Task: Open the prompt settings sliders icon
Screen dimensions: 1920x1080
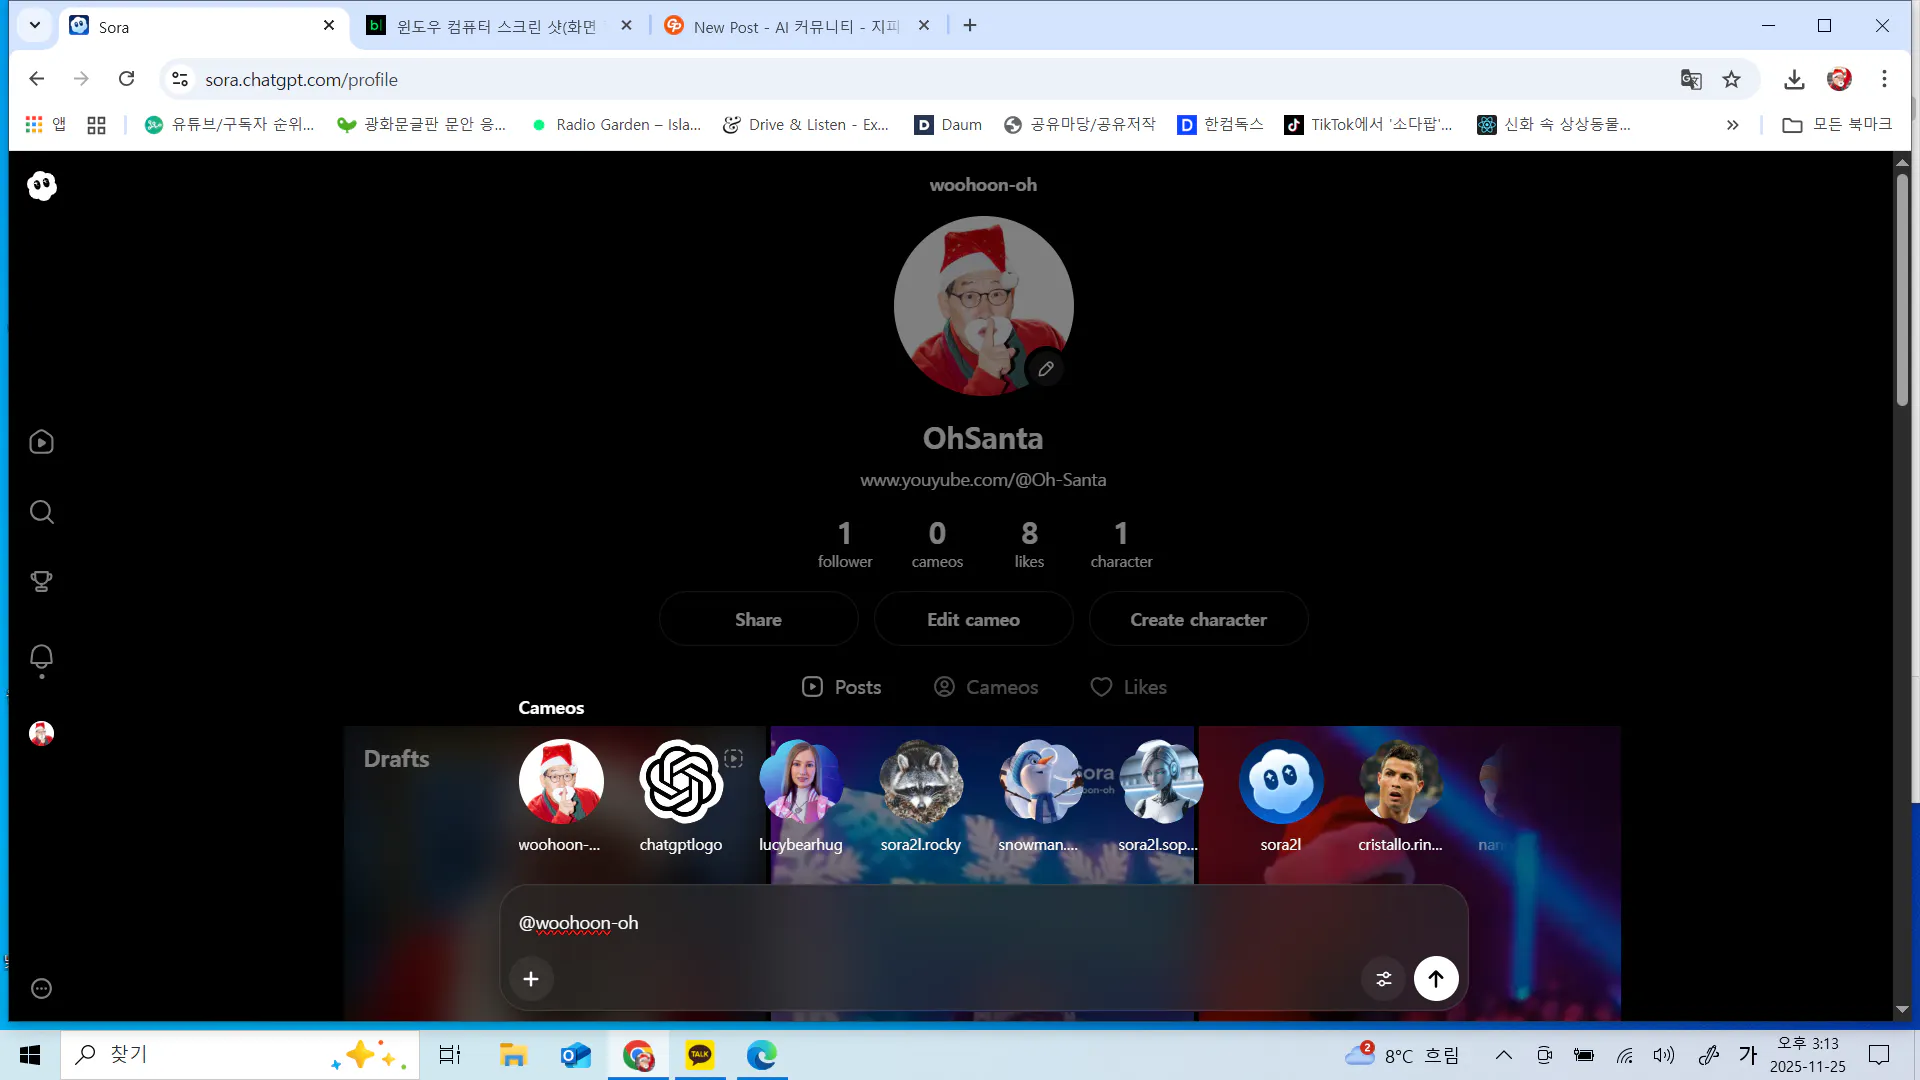Action: 1383,979
